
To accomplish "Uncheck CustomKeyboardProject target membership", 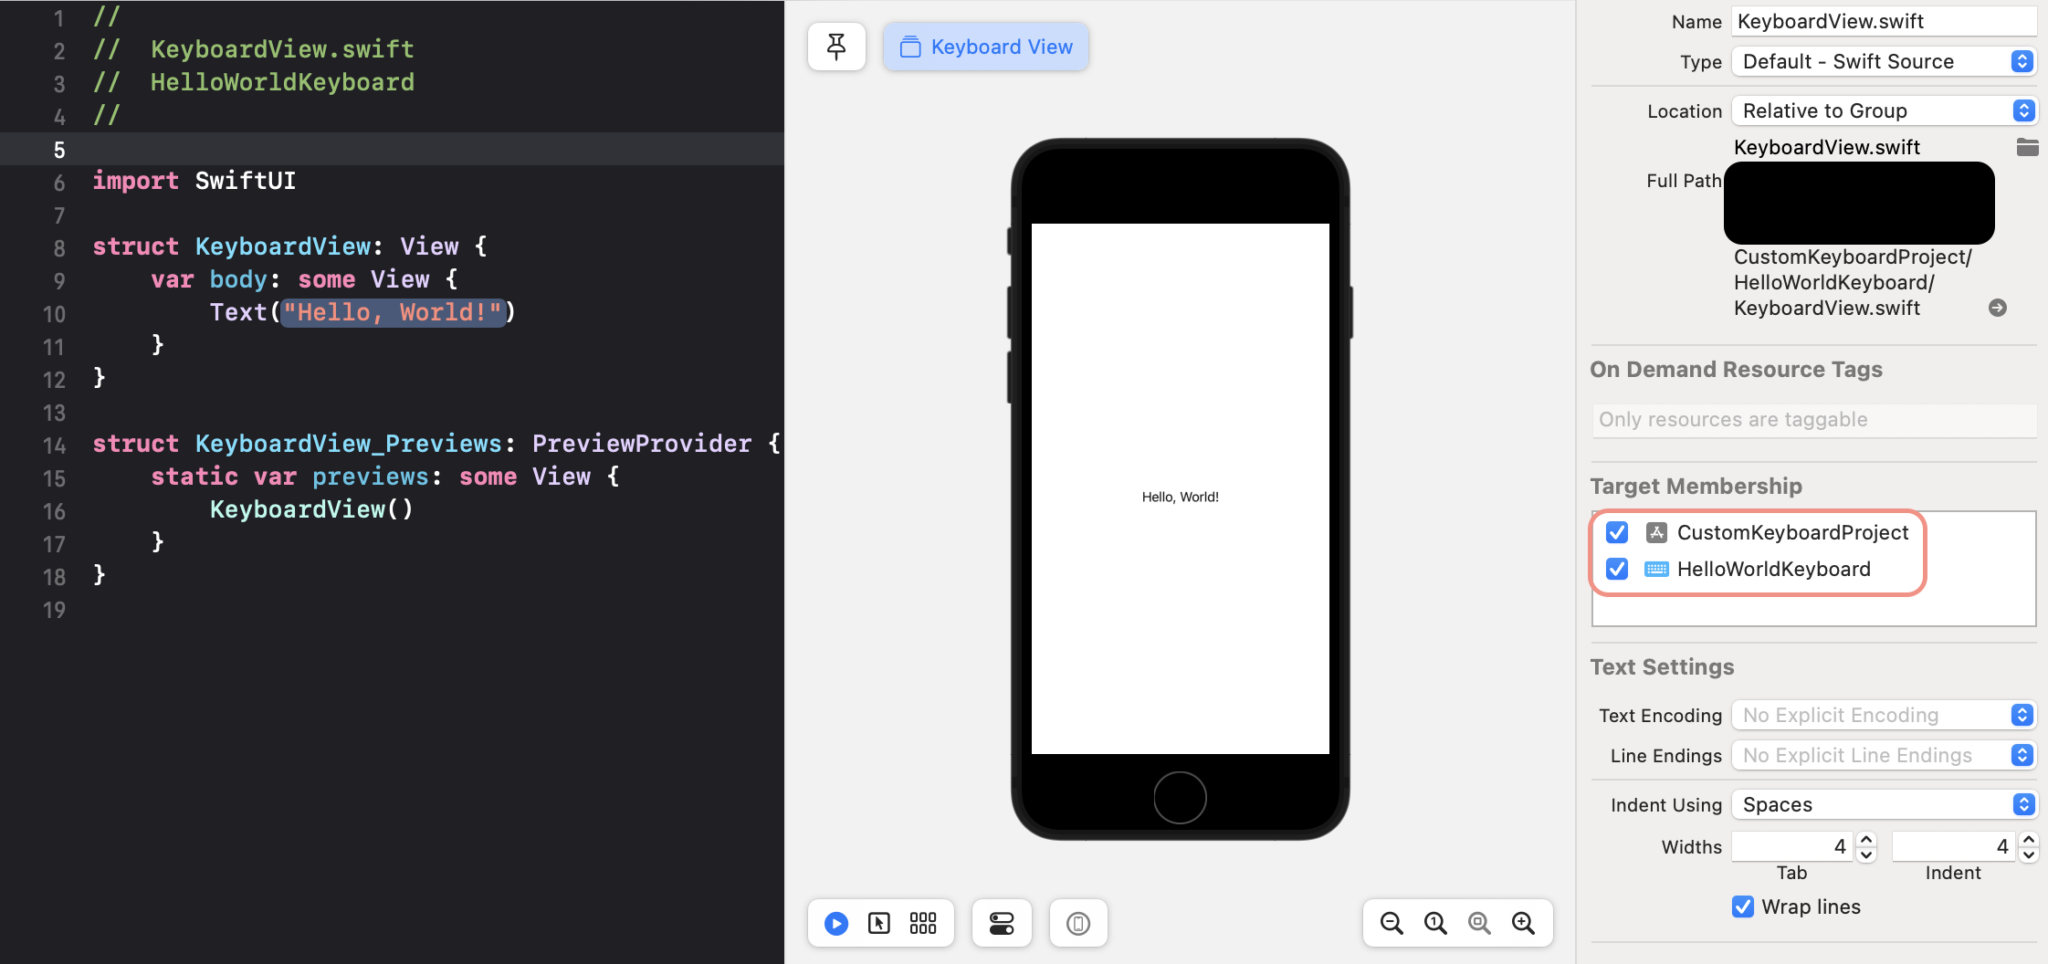I will pos(1617,532).
